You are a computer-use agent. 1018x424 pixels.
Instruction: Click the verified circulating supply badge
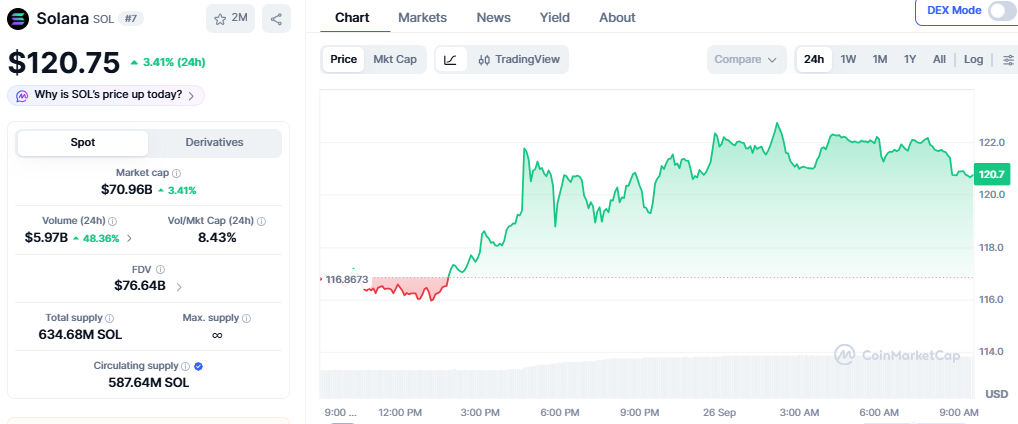point(199,366)
